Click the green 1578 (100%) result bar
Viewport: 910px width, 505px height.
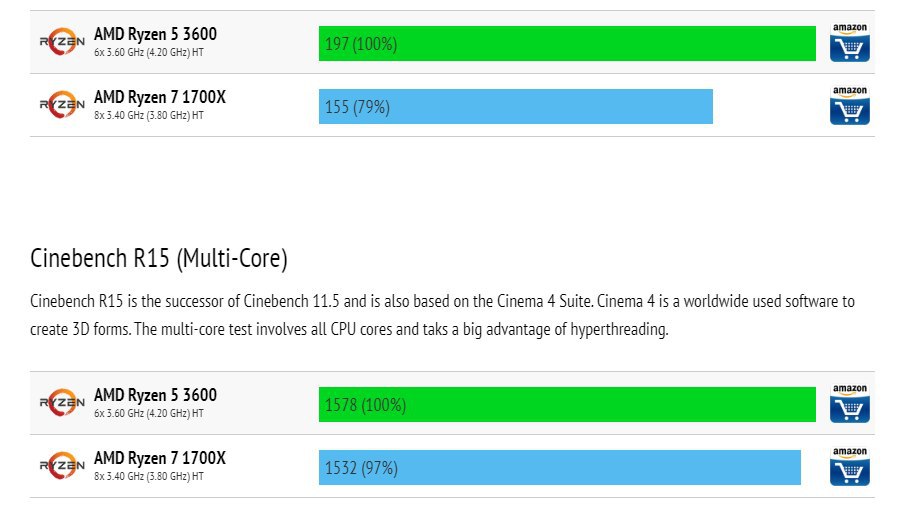[567, 405]
